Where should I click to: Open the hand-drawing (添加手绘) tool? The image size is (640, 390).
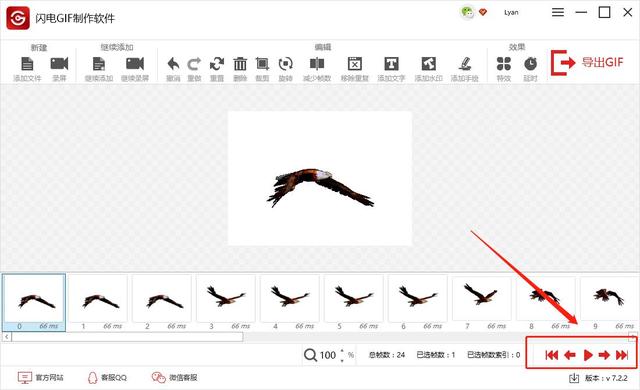pos(464,64)
